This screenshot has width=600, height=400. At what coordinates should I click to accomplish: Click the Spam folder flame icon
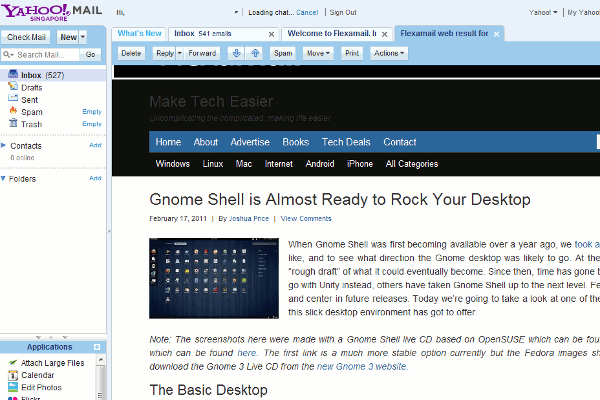pos(11,111)
